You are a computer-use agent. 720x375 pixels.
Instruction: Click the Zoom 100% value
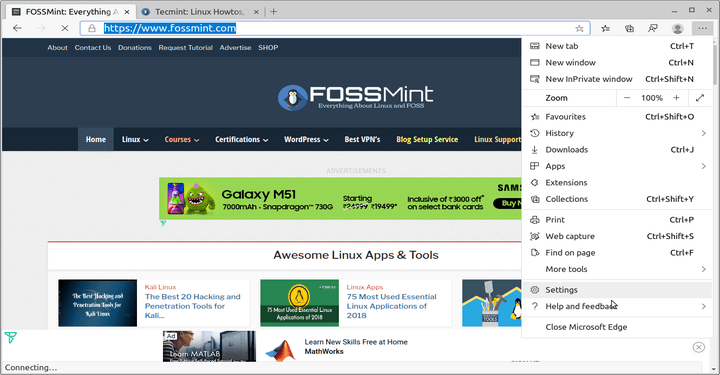coord(652,98)
